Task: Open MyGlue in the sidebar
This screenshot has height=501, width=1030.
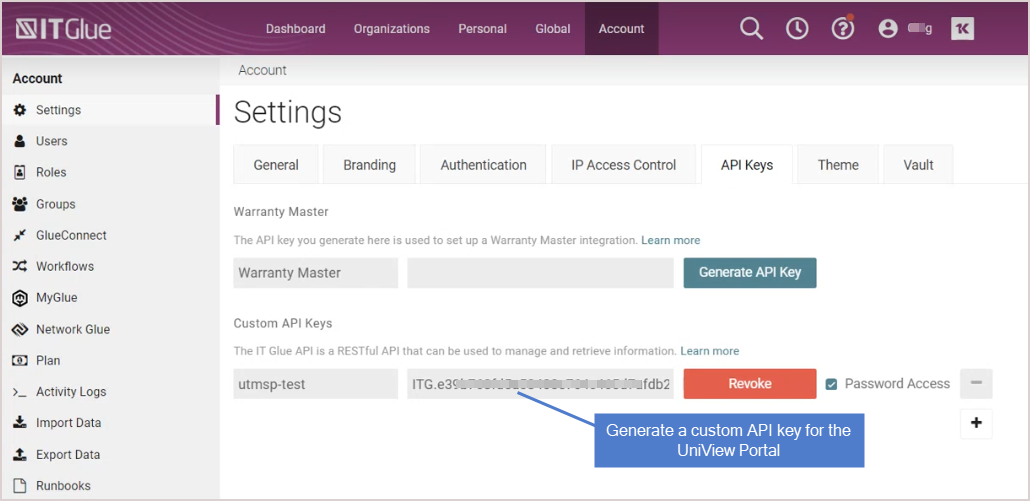Action: point(56,298)
